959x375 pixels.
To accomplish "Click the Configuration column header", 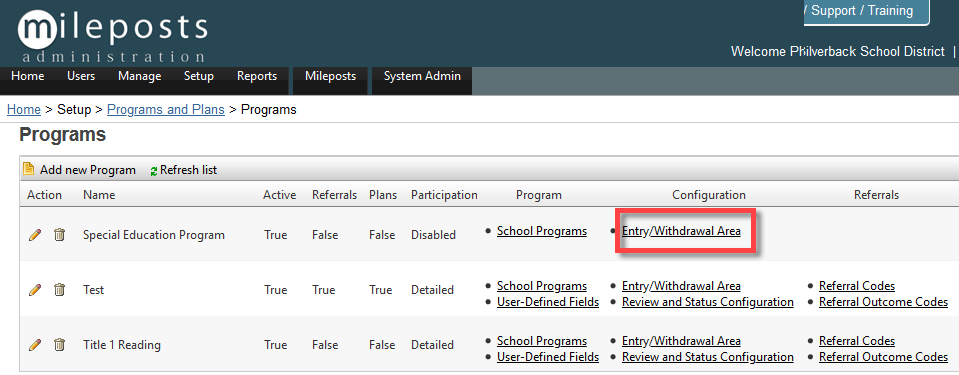I will 709,195.
